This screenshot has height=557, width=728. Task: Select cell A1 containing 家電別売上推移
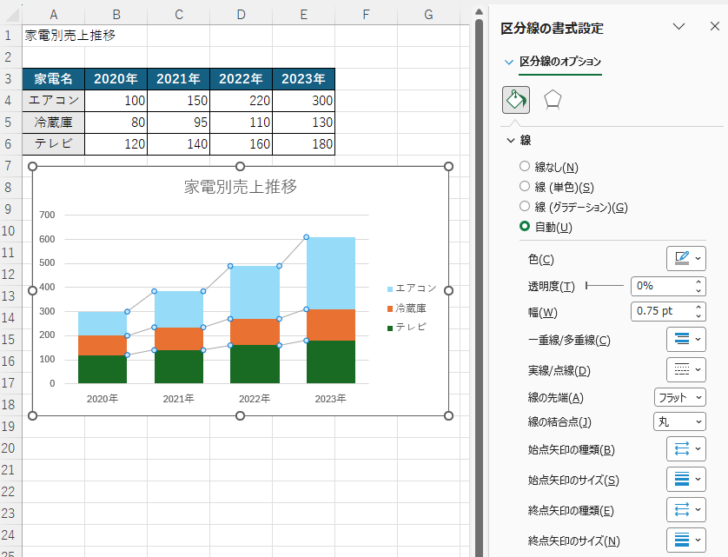[x=53, y=35]
